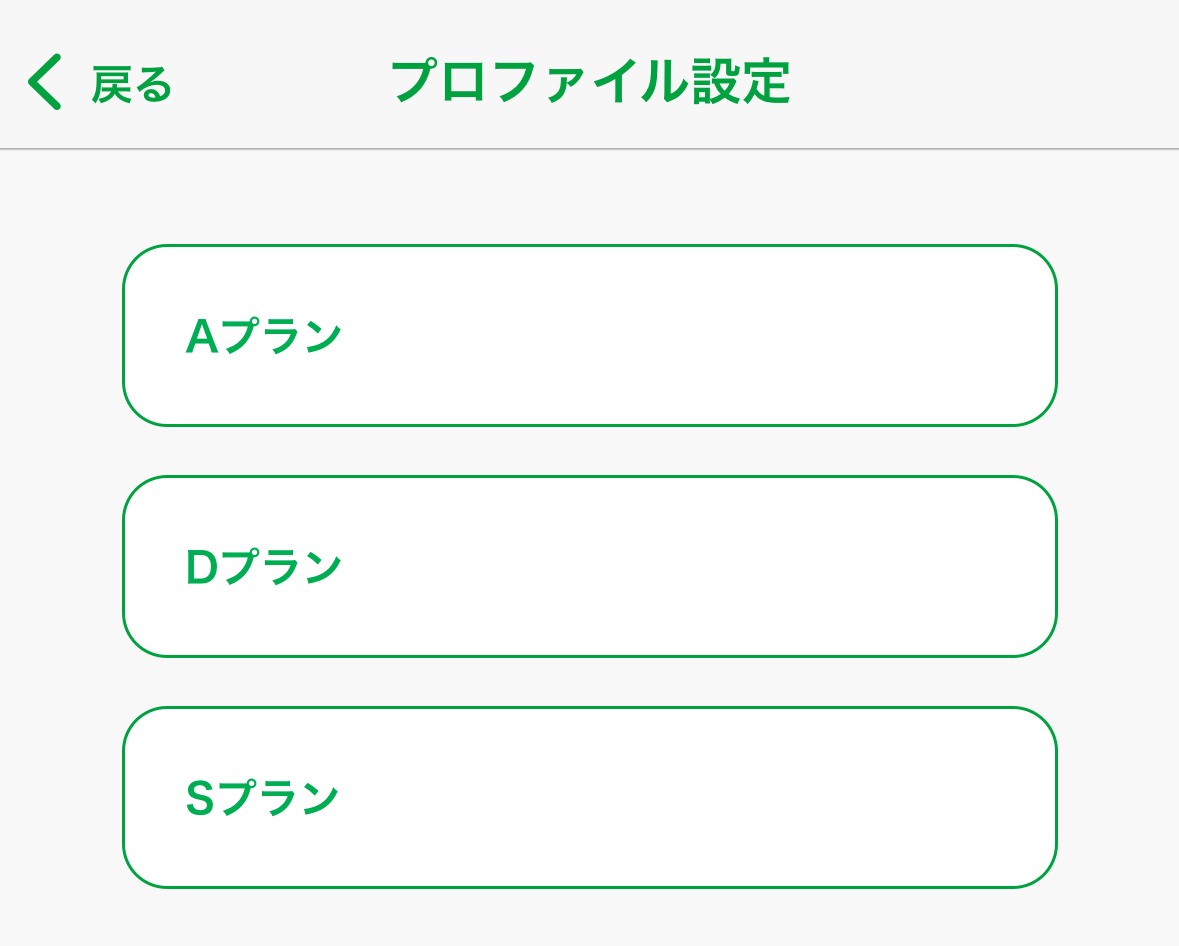Click empty area inside Aプラン card
Image resolution: width=1179 pixels, height=946 pixels.
coord(750,336)
